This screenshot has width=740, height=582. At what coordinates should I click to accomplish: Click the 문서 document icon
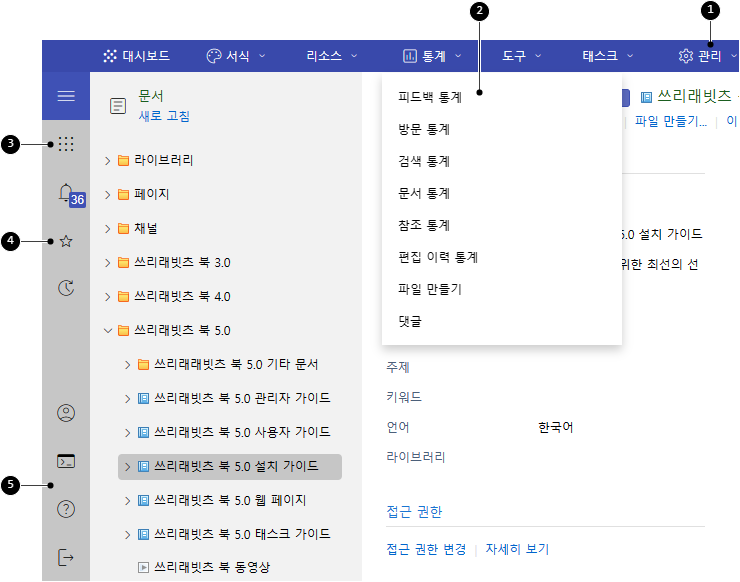(118, 106)
